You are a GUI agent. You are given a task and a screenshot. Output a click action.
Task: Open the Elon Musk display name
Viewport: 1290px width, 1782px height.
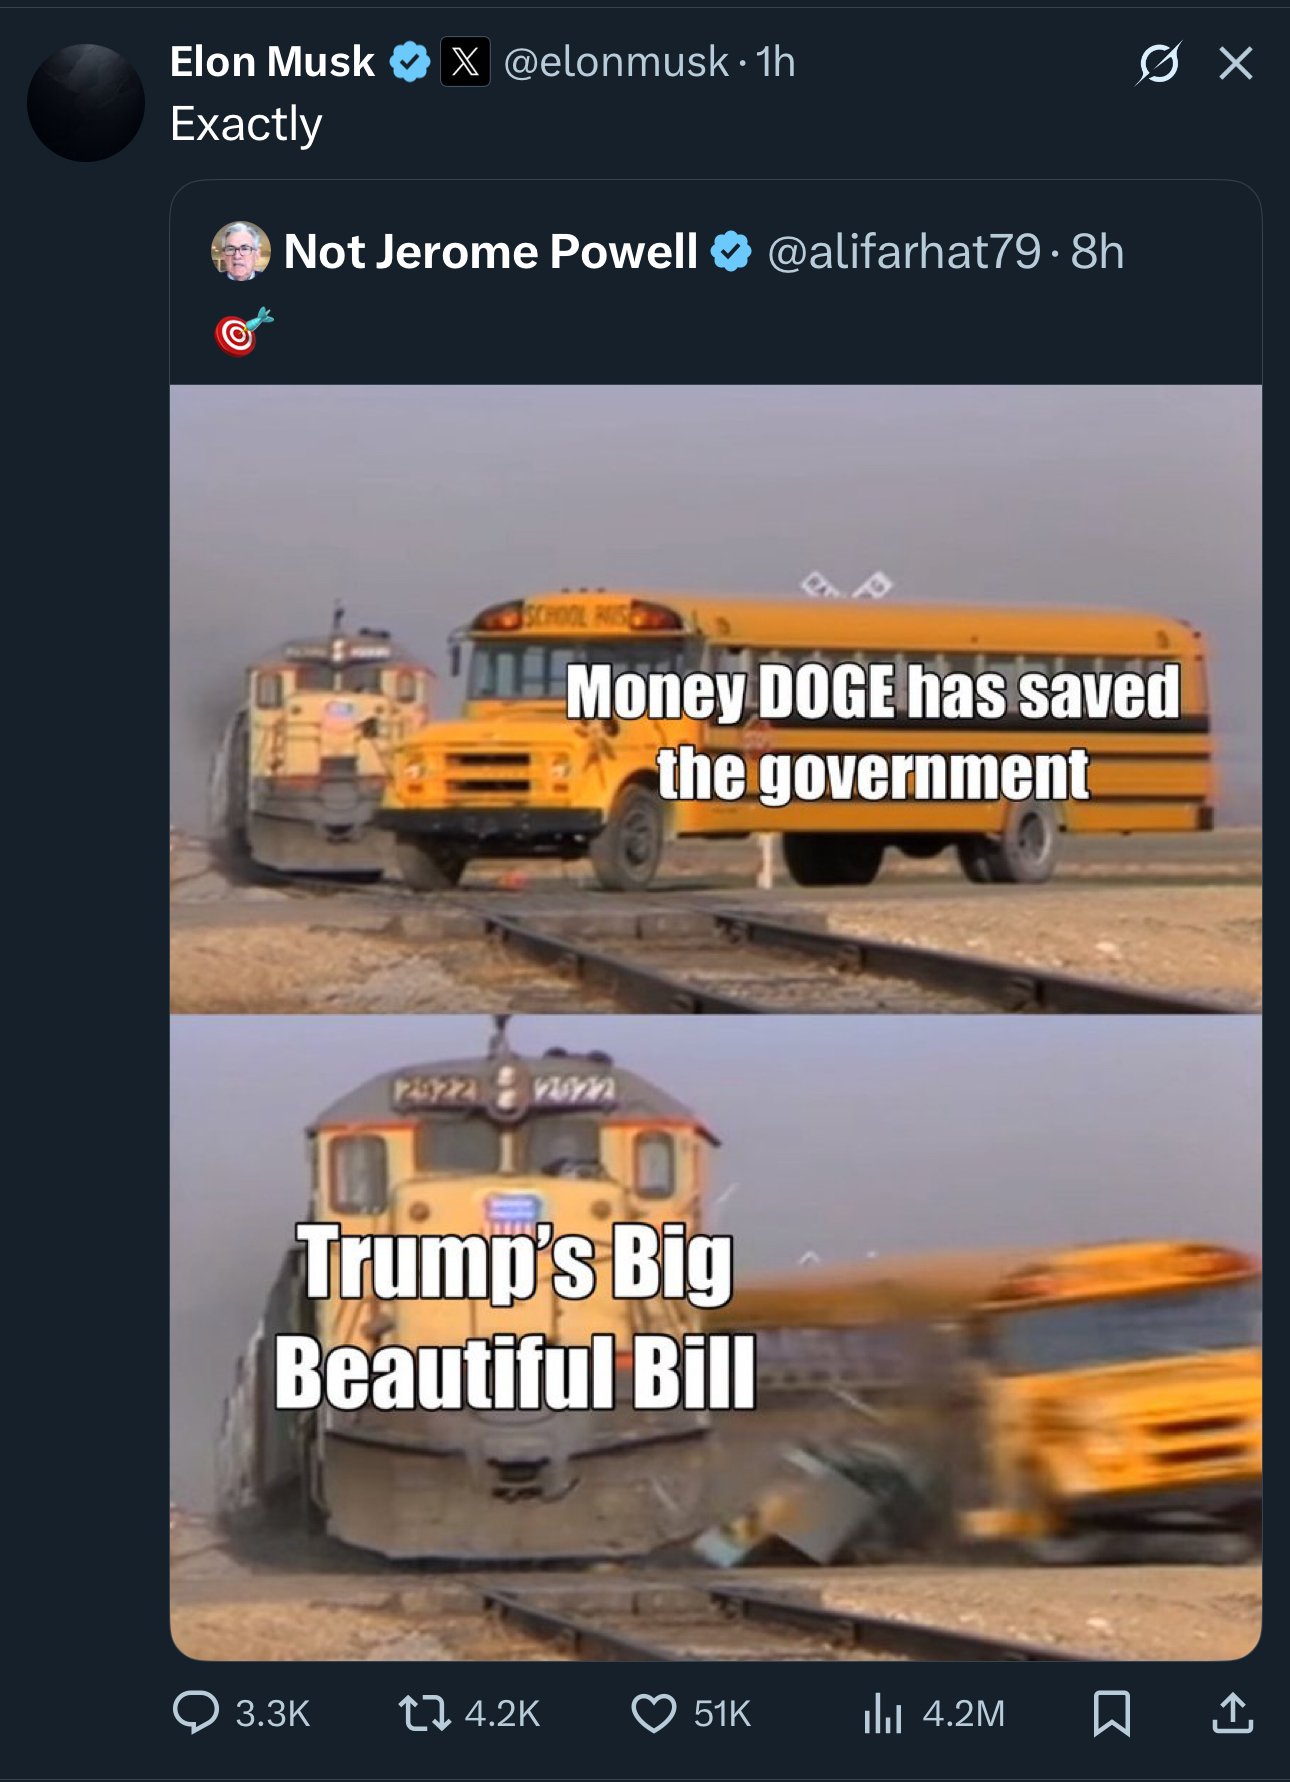(272, 62)
